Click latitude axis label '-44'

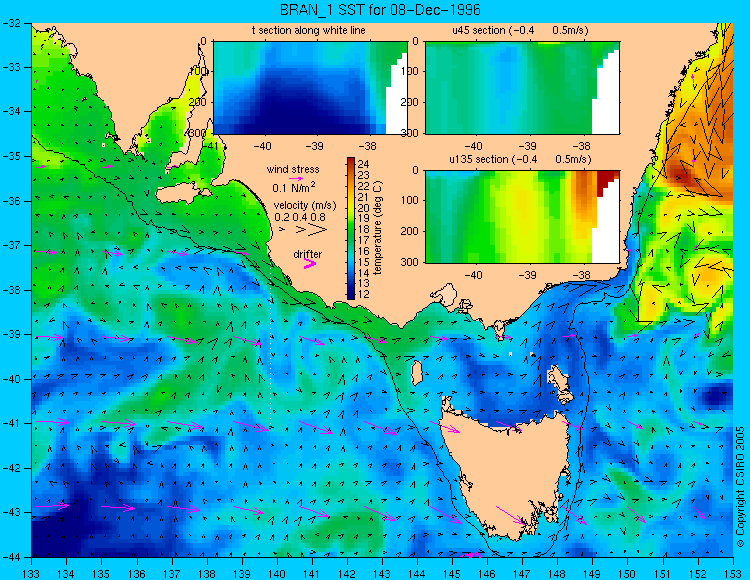(11, 557)
